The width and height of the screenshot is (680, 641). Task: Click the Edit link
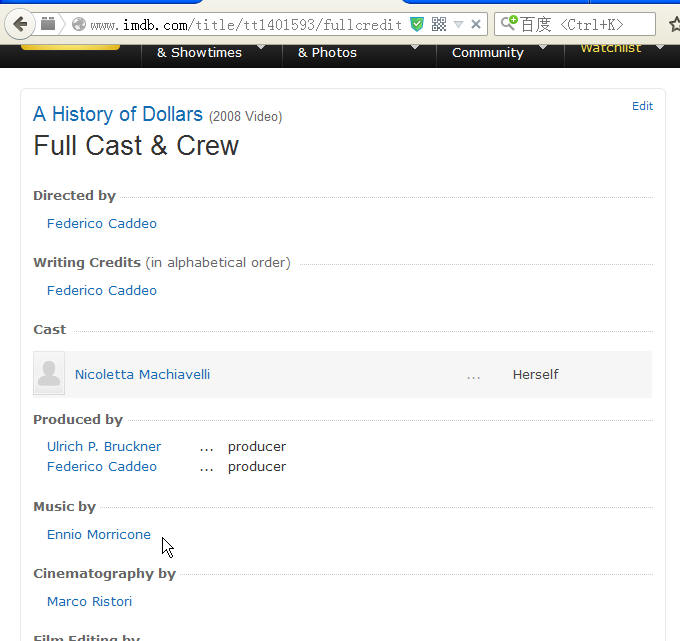642,106
